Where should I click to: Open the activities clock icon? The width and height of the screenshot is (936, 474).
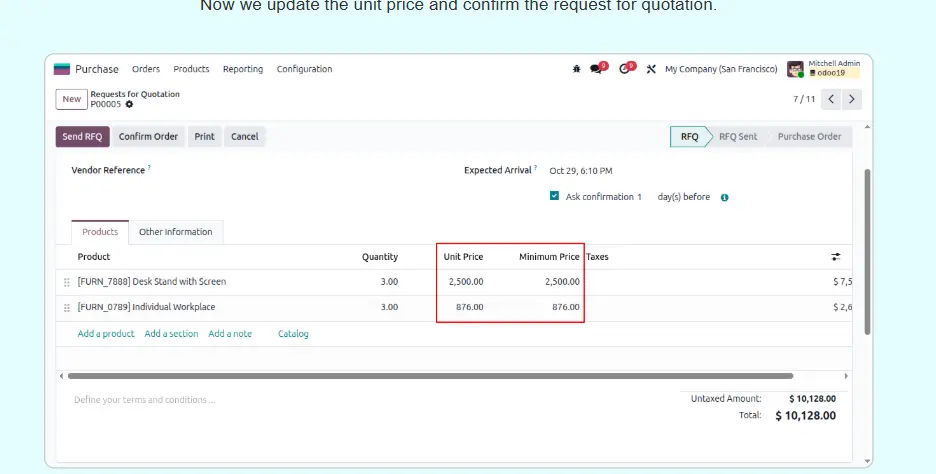625,69
